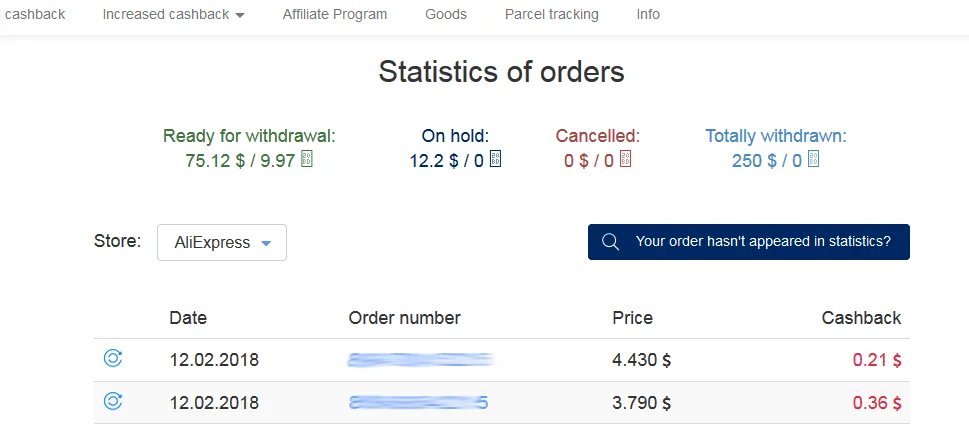Click the bonus icon beside Totally withdrawn amount
The height and width of the screenshot is (432, 969).
813,160
